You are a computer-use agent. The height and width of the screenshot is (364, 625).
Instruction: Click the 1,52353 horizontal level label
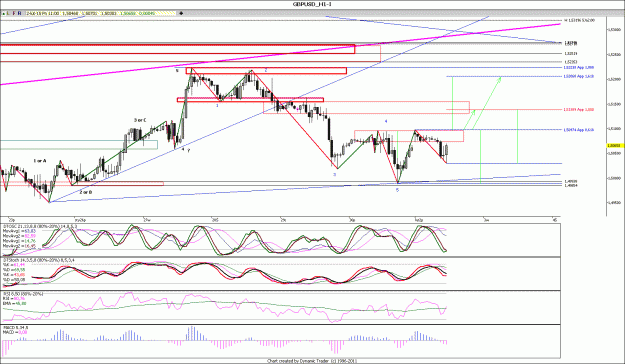570,62
